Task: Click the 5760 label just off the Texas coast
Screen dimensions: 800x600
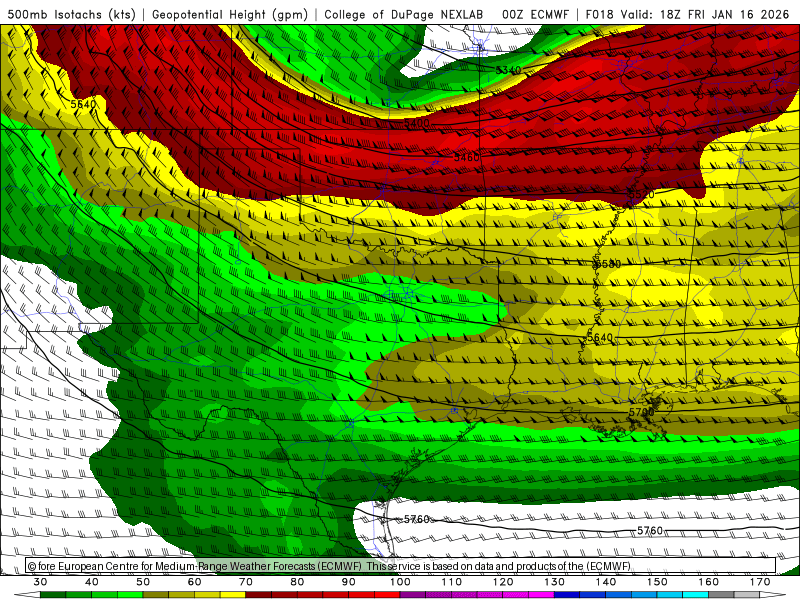Action: (417, 519)
